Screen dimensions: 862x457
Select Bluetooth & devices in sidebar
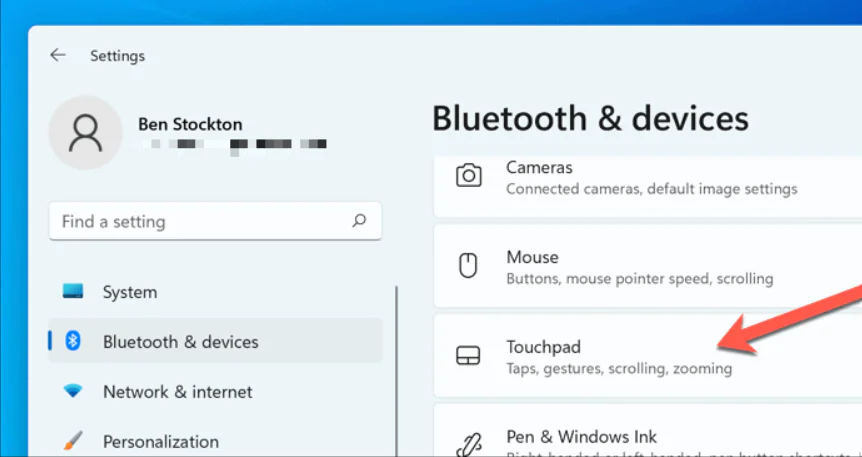pos(215,342)
